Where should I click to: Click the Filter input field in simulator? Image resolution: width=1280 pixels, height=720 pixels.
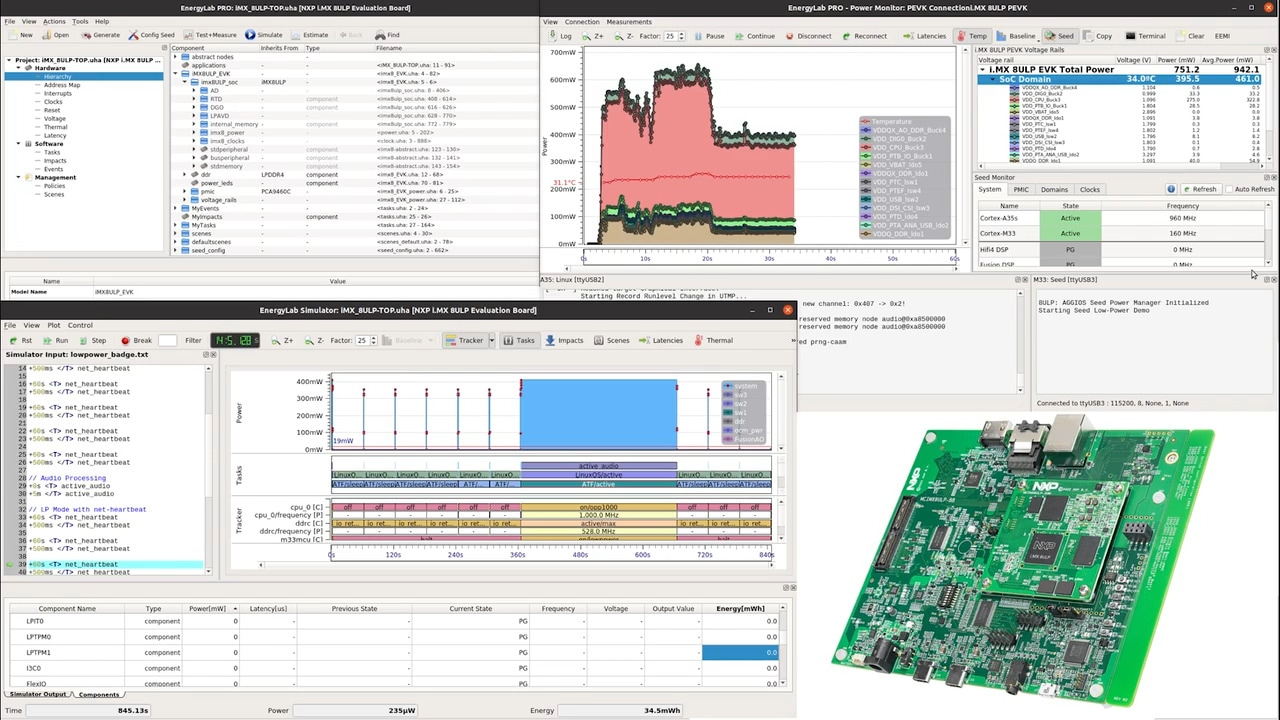(x=167, y=340)
